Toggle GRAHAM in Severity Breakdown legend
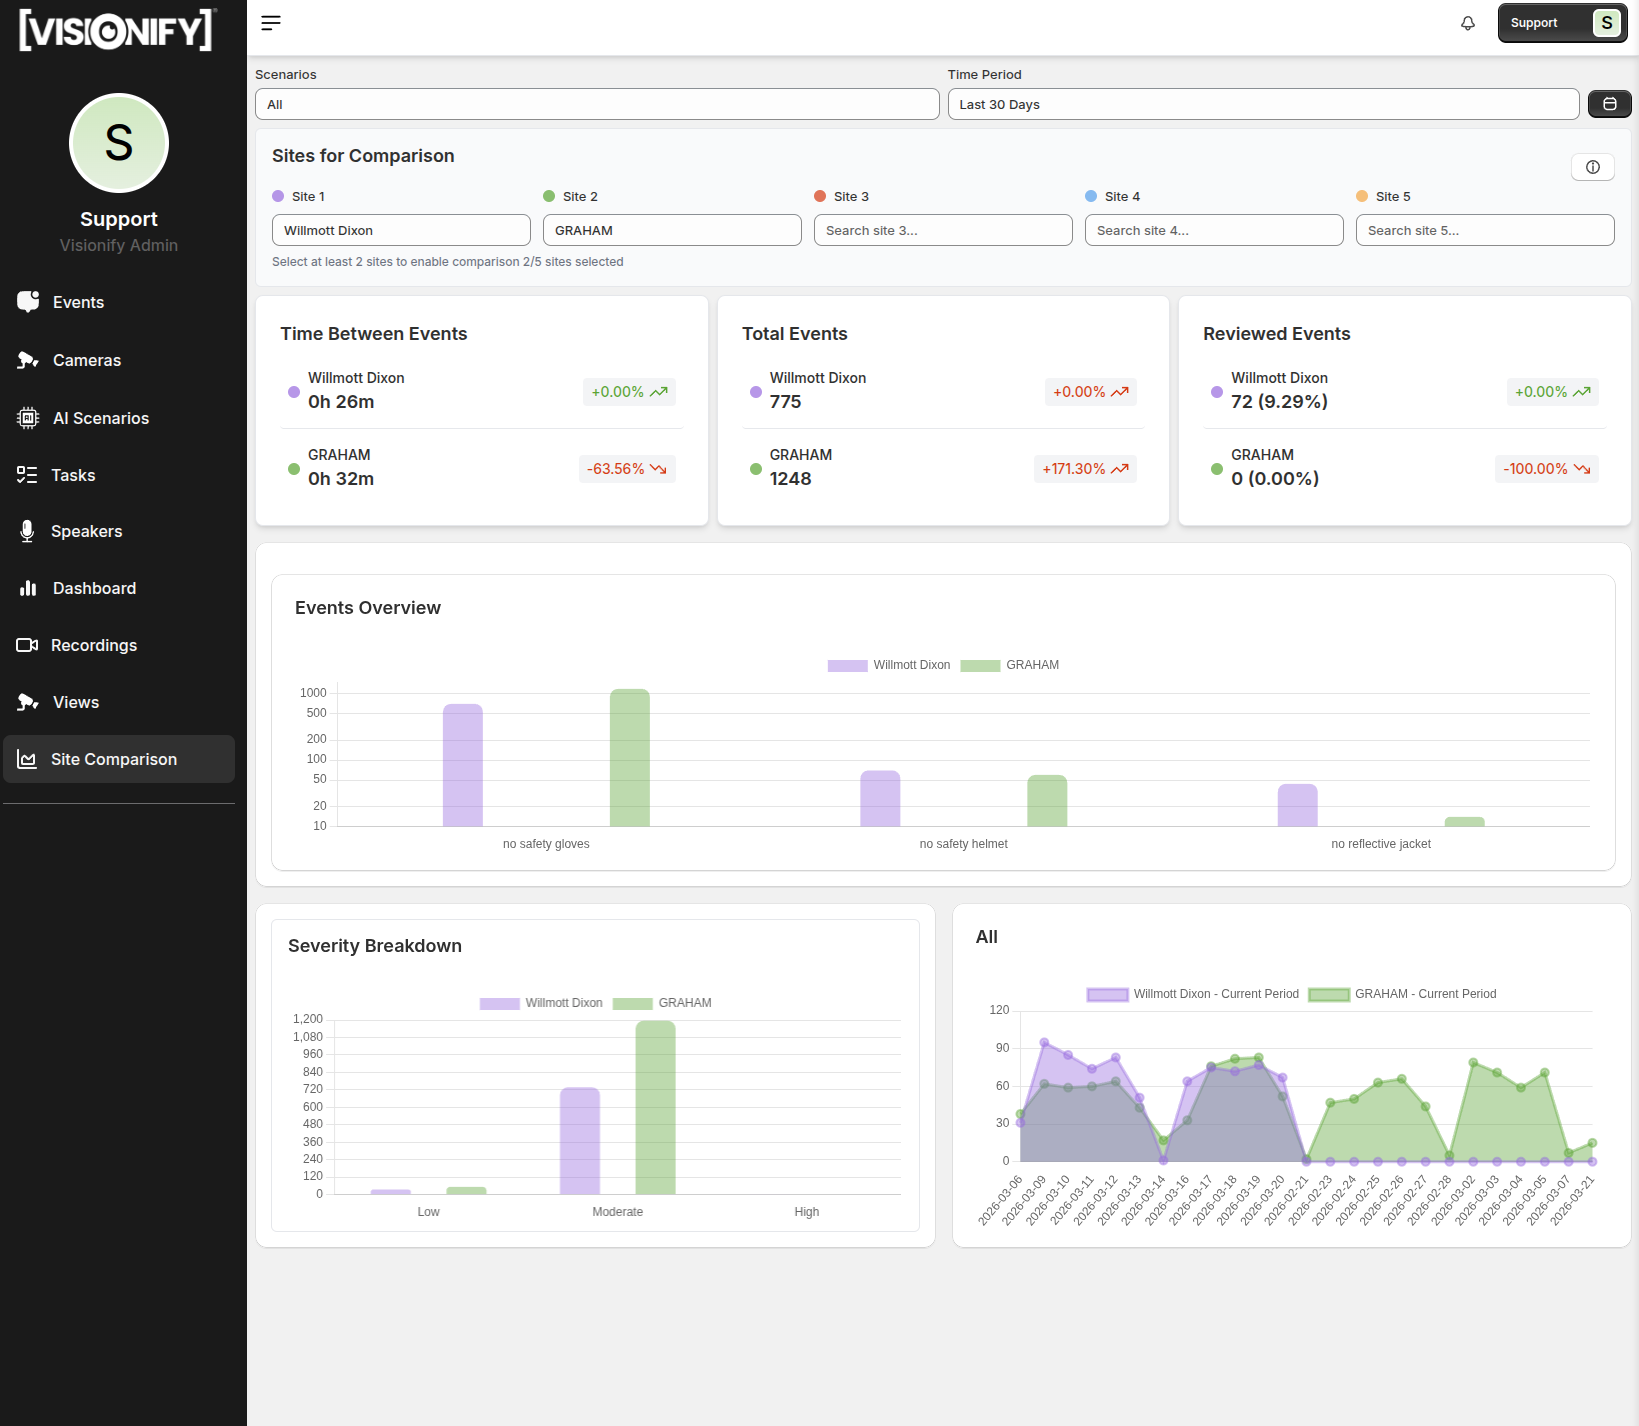Screen dimensions: 1639x1426 coord(662,1003)
